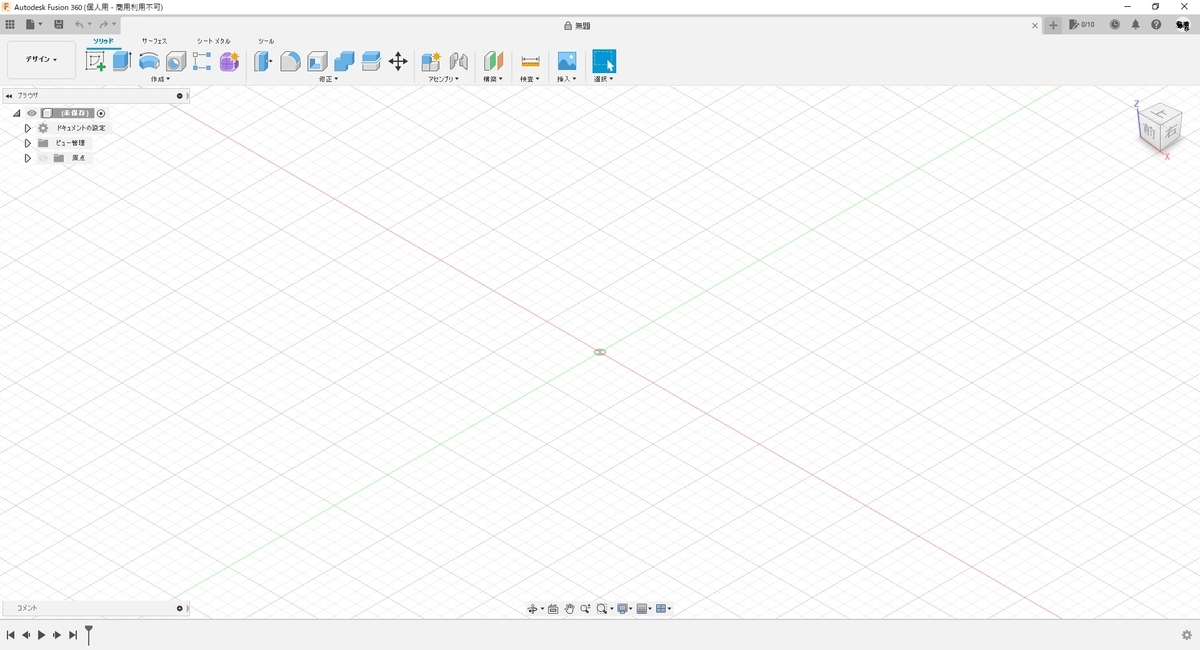The image size is (1200, 650).
Task: Expand the 修正 dropdown menu
Action: (x=328, y=79)
